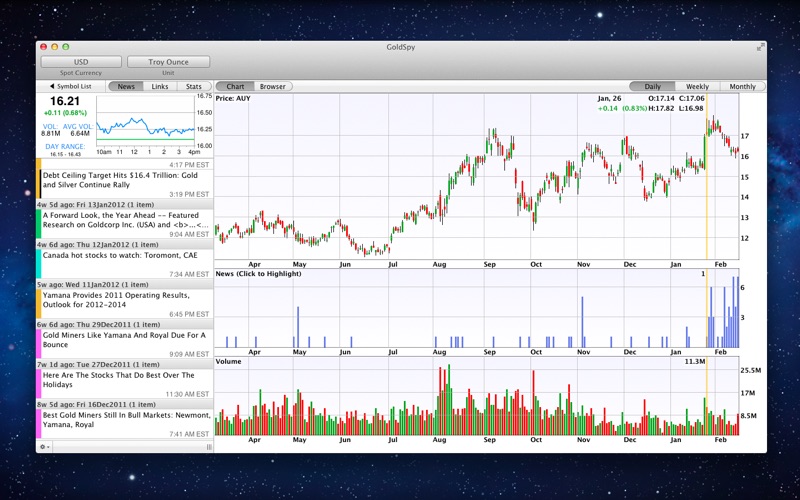Go back to the Symbol List

(71, 86)
